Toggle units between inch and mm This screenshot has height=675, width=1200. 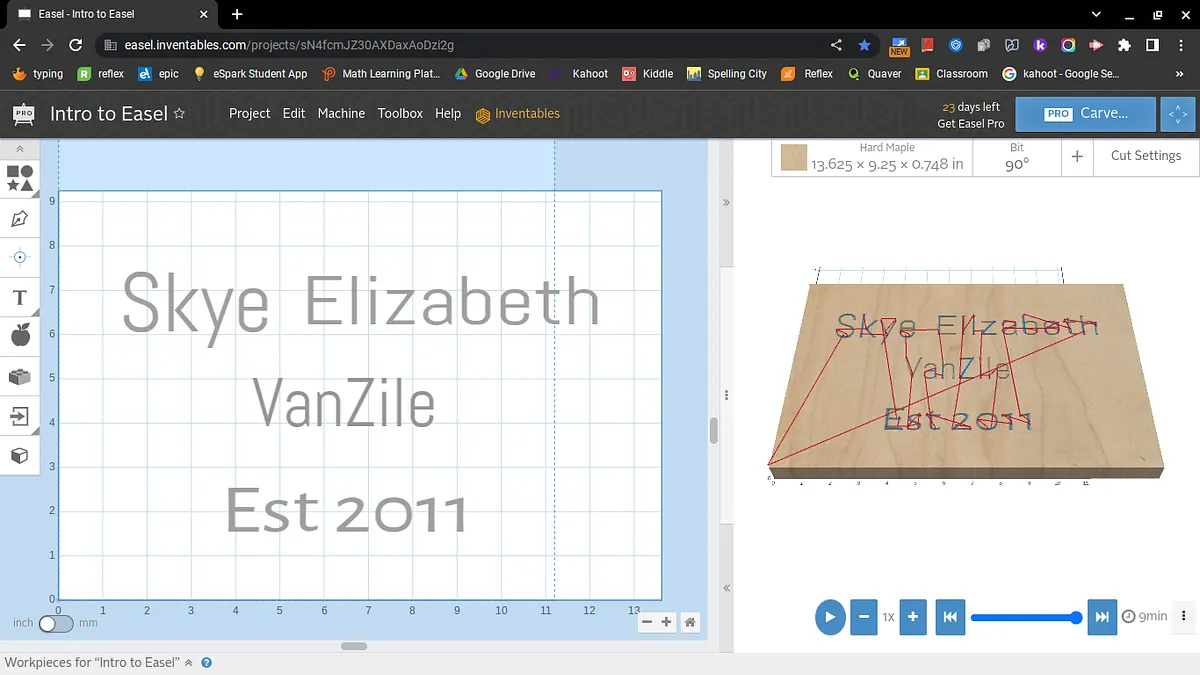coord(55,623)
